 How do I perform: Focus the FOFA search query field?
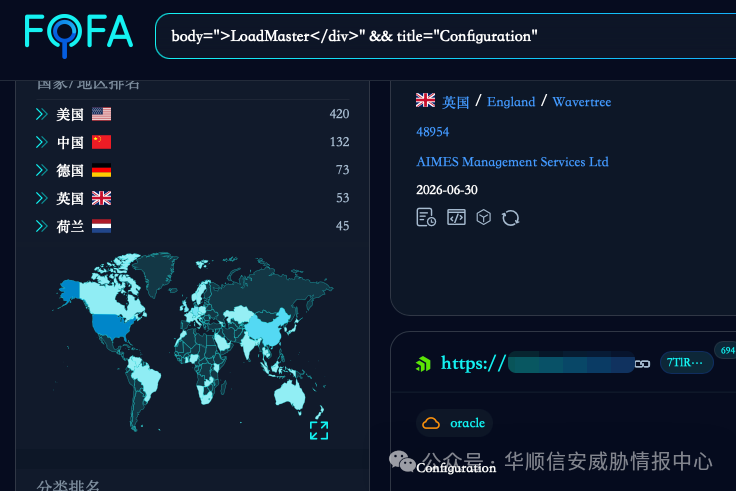click(445, 36)
